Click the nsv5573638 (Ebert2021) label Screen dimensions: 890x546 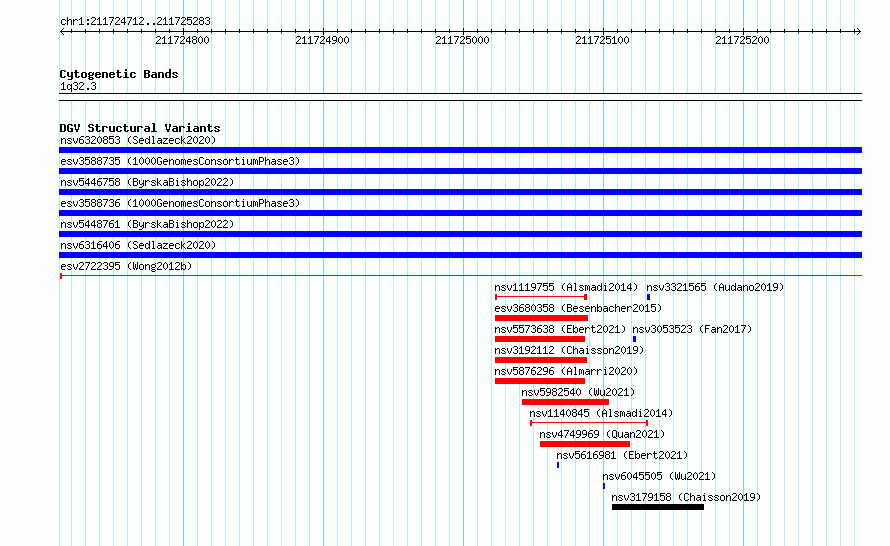(x=560, y=329)
